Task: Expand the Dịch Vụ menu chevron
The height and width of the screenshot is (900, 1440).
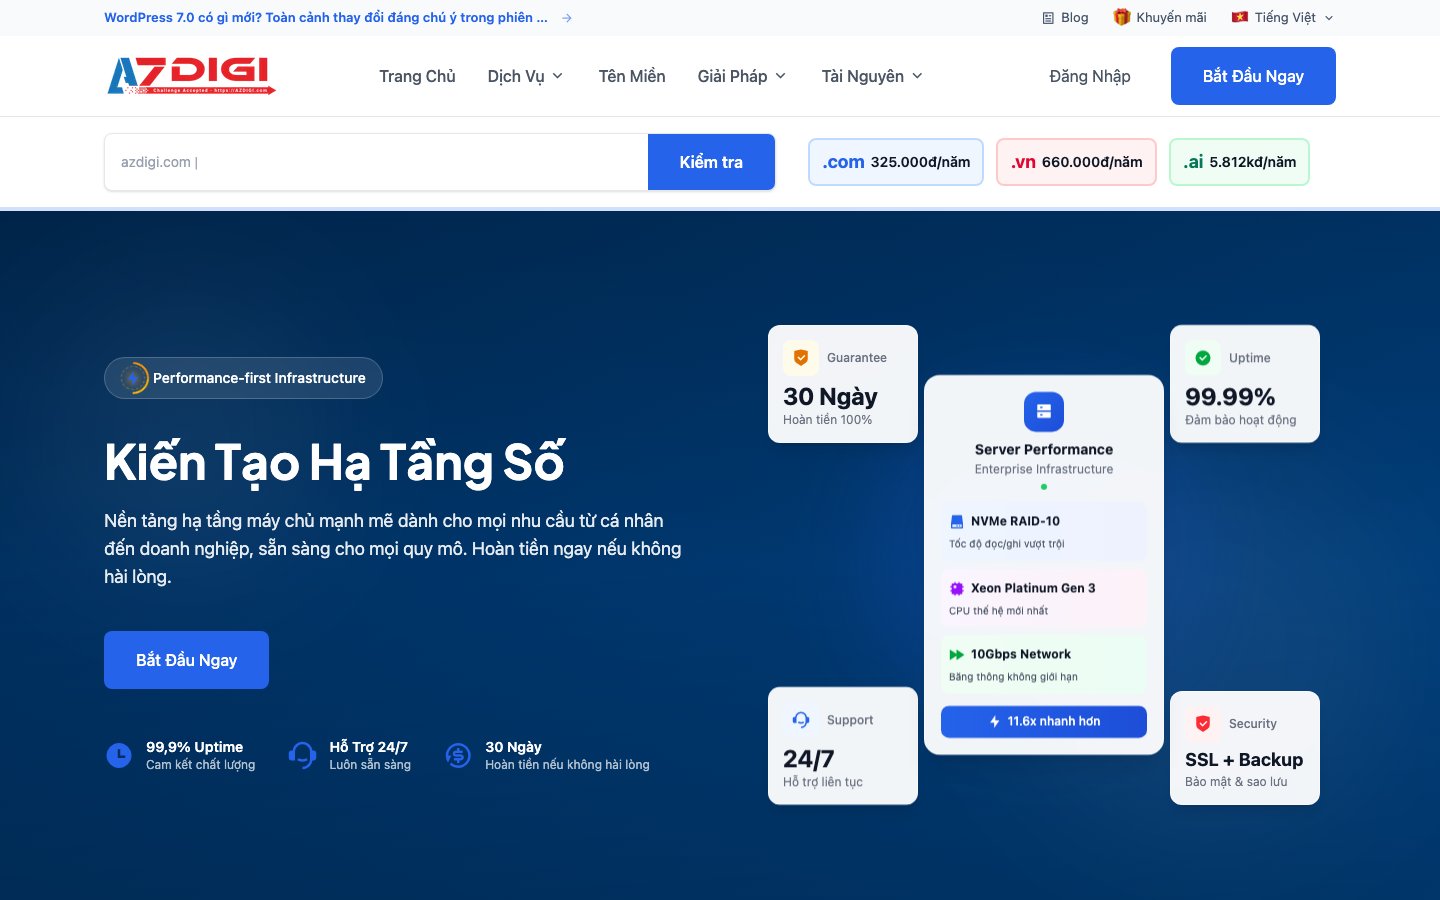Action: 558,76
